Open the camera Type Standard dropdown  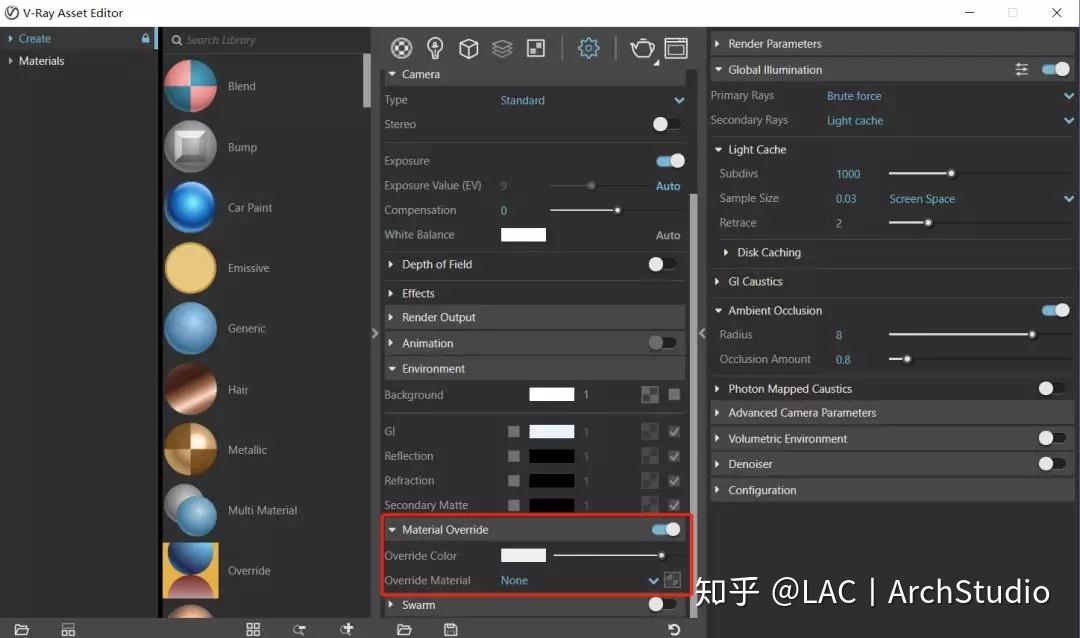point(592,100)
